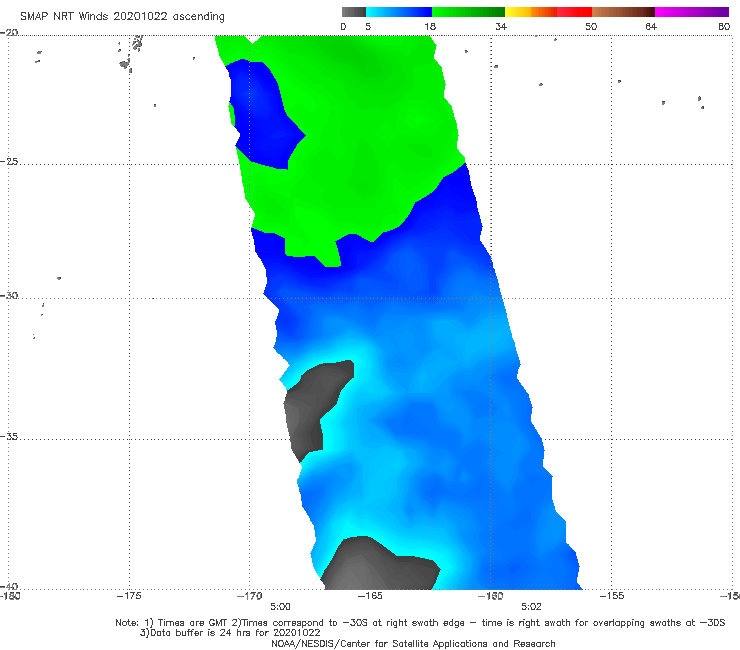This screenshot has height=650, width=740.
Task: Click the longitude label '-170'
Action: [x=250, y=596]
